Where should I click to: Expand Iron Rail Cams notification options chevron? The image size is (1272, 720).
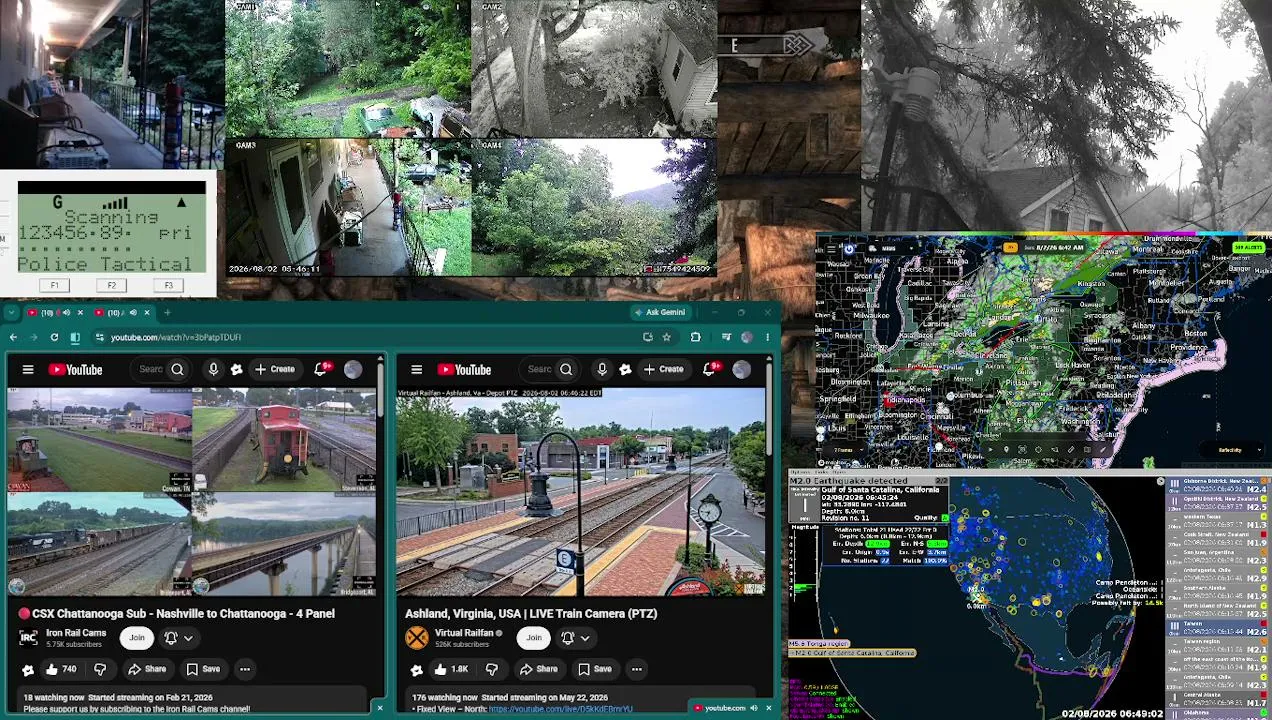[187, 638]
